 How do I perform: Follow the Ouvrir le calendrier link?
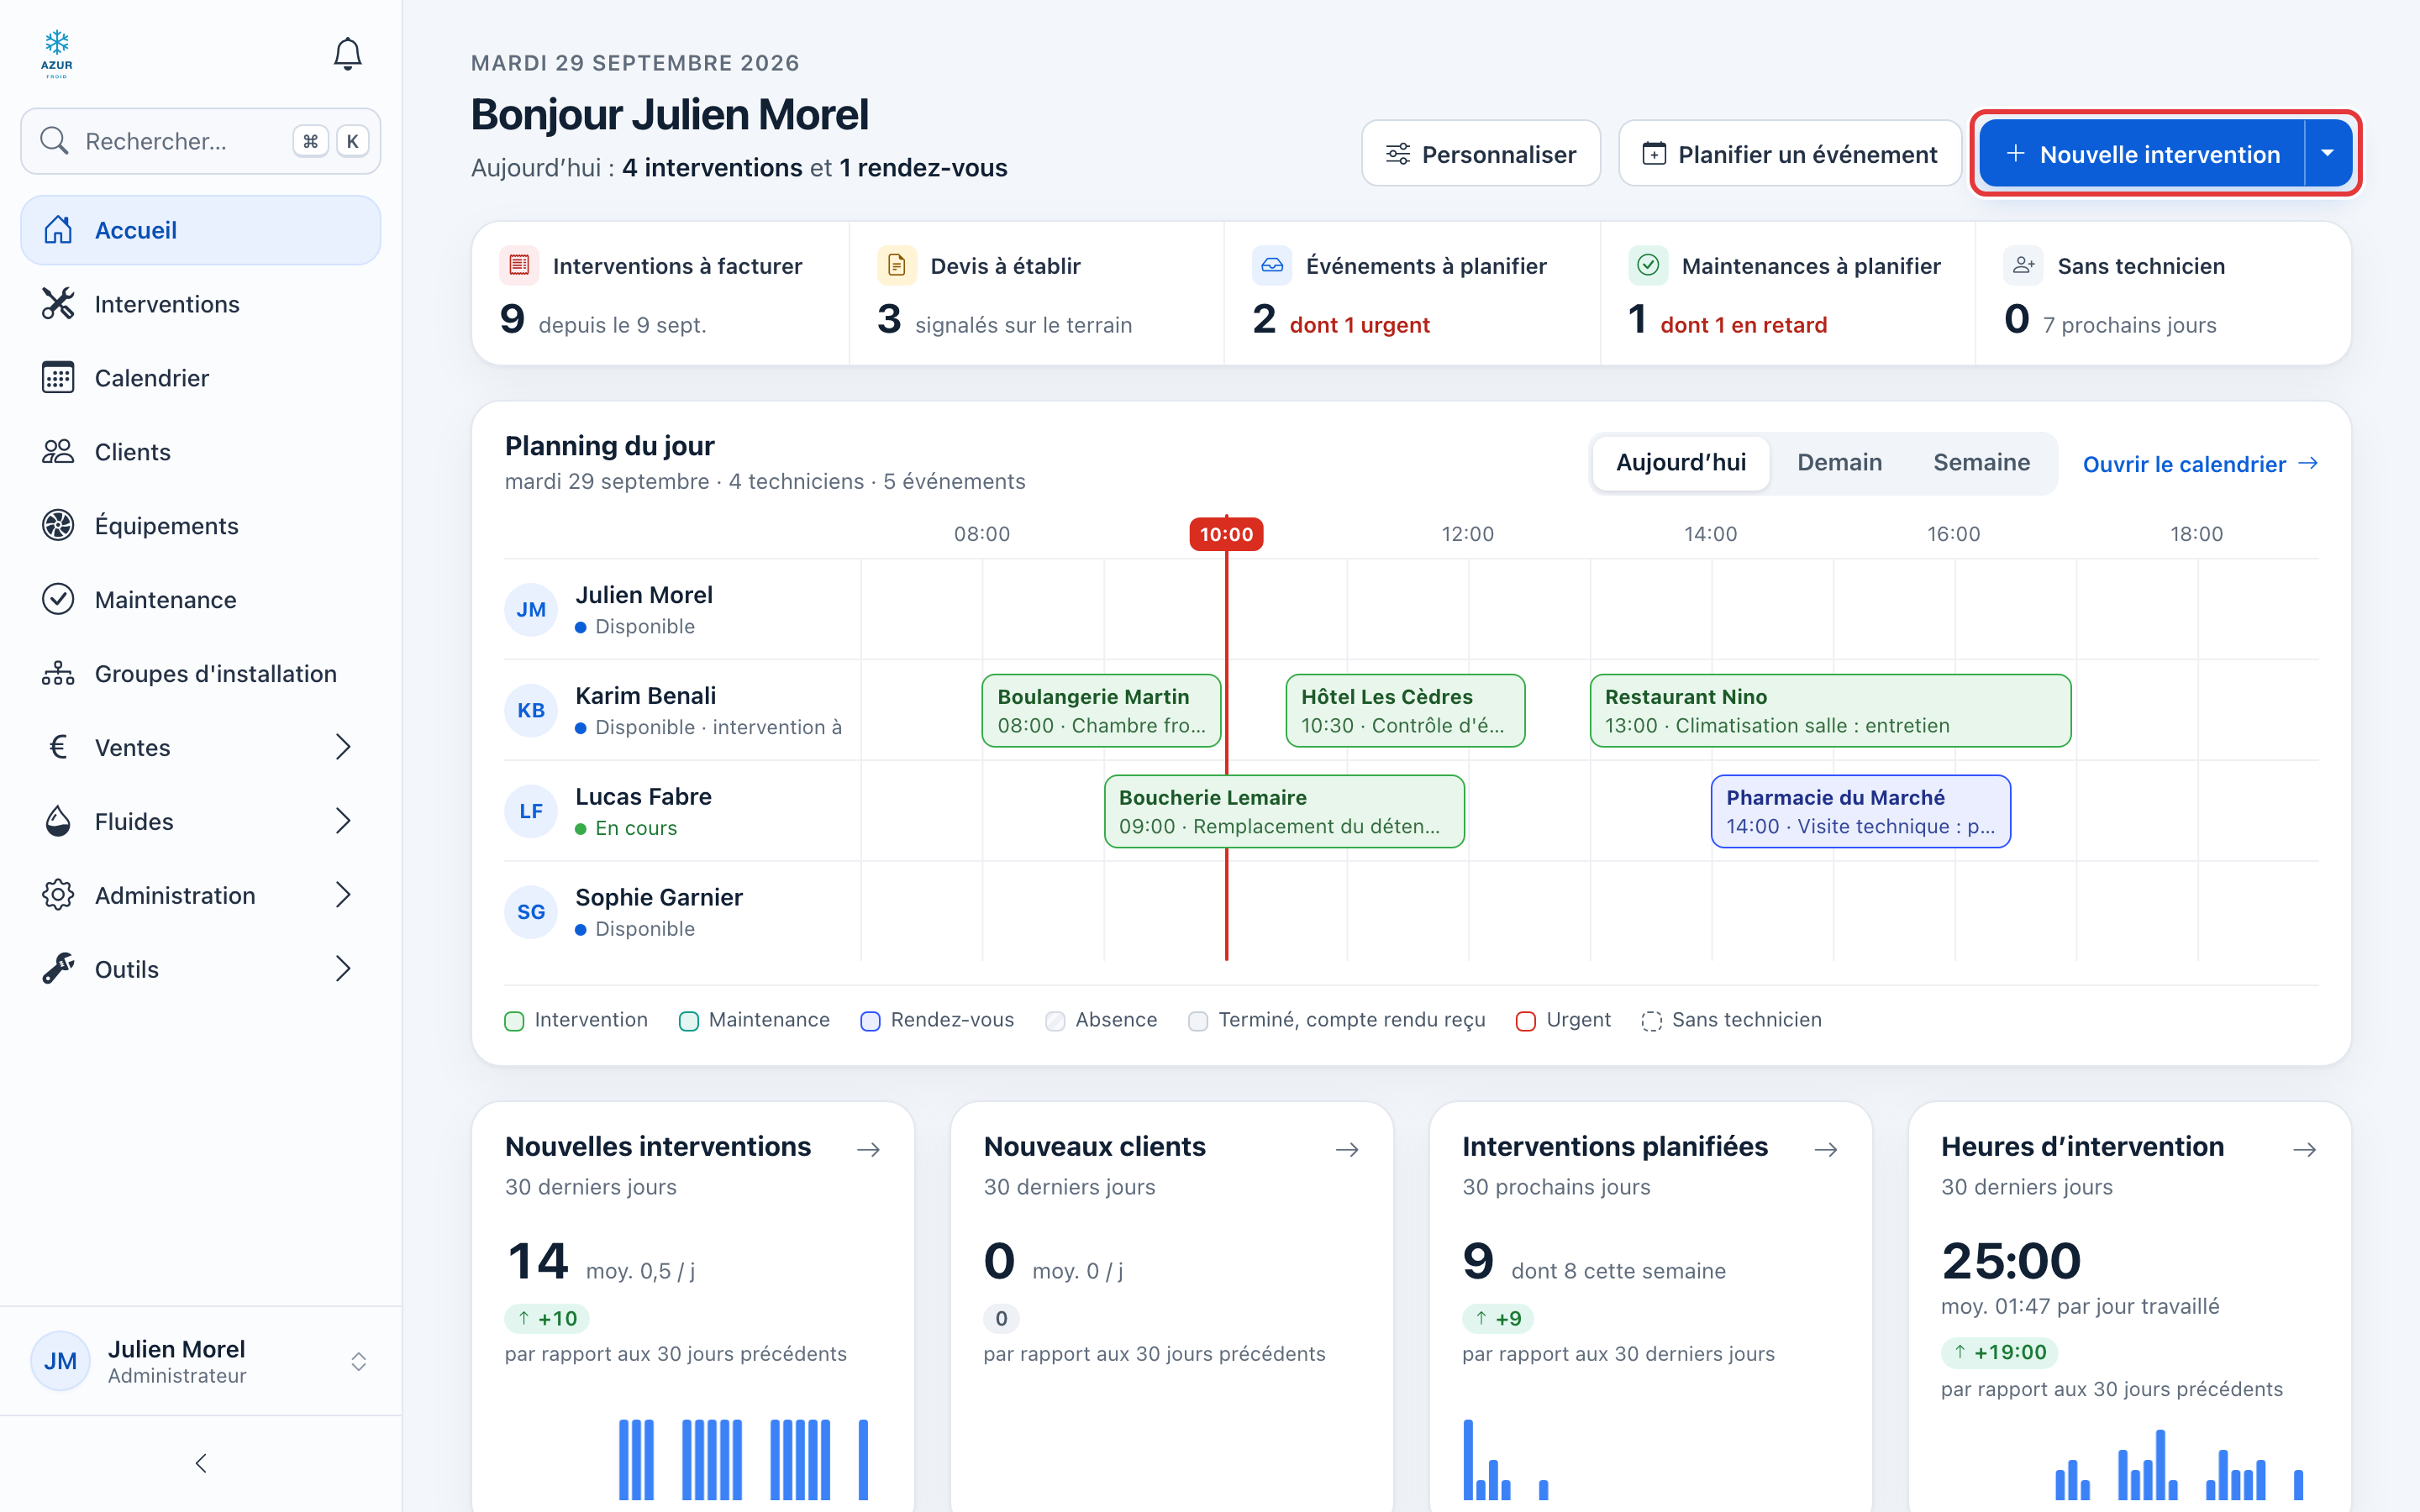click(2200, 464)
